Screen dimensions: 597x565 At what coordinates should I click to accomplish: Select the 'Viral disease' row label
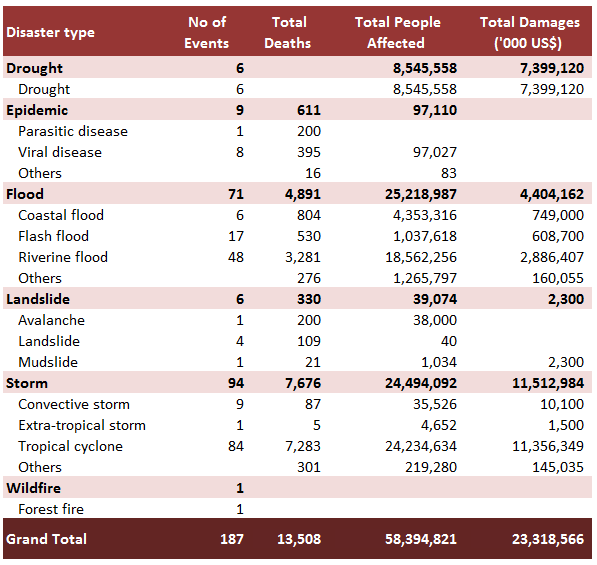[x=60, y=152]
